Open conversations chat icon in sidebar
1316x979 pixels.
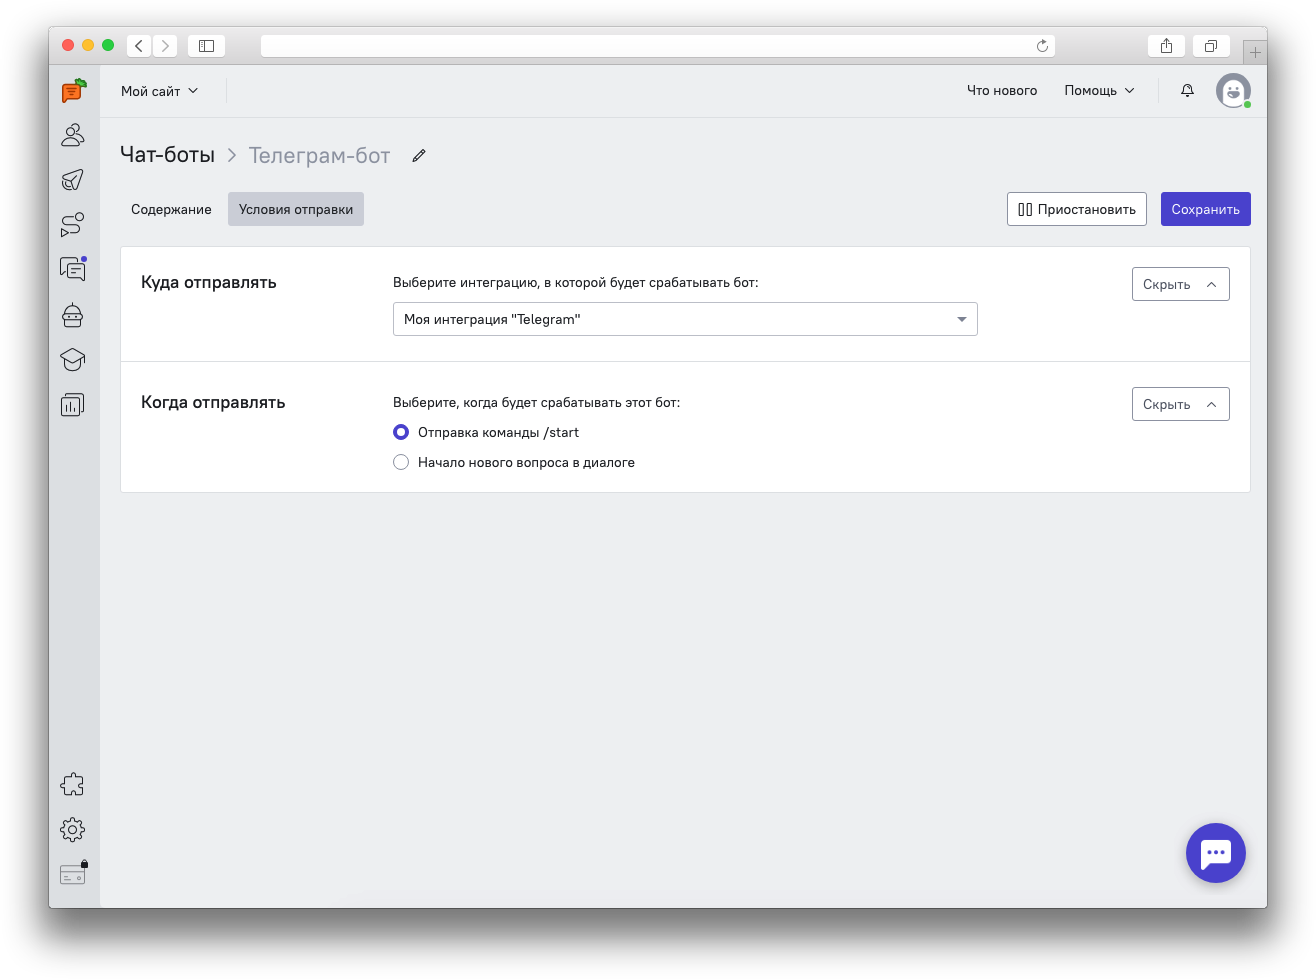tap(73, 269)
